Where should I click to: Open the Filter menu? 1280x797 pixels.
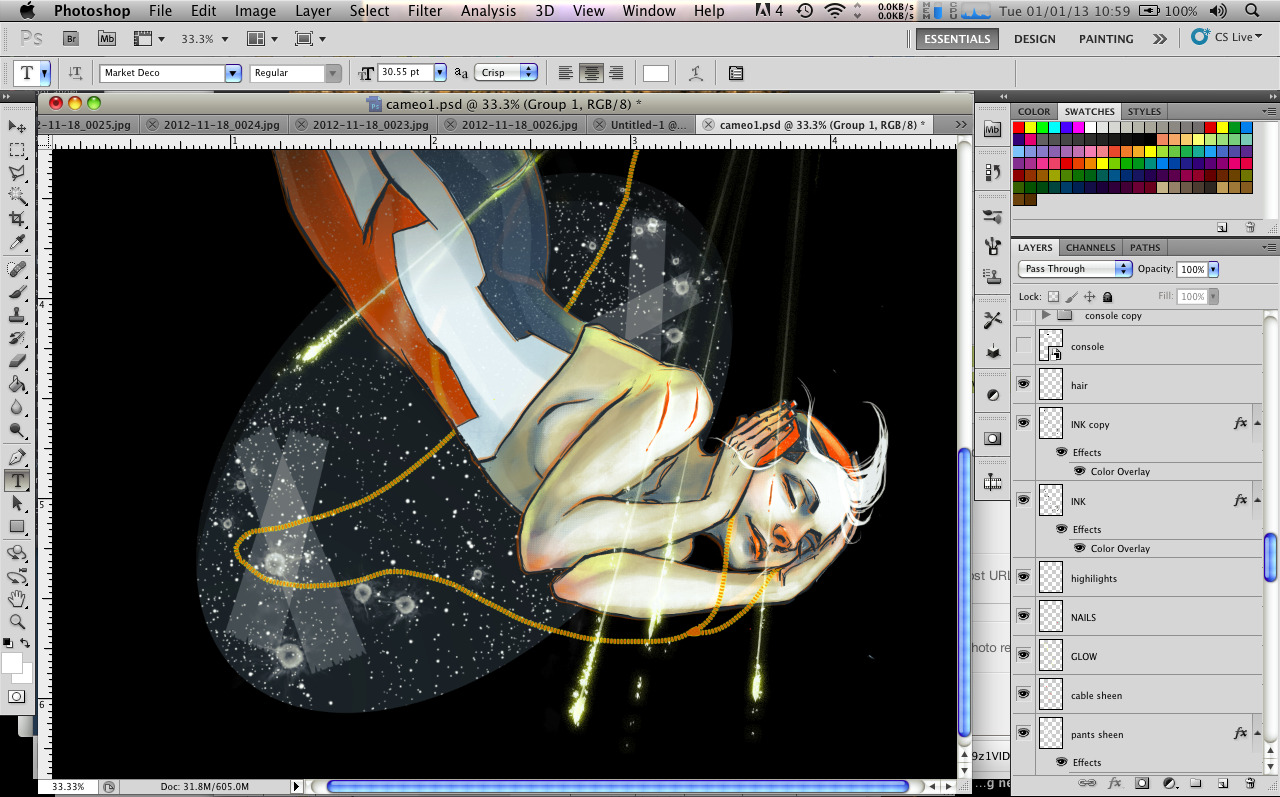click(x=425, y=11)
